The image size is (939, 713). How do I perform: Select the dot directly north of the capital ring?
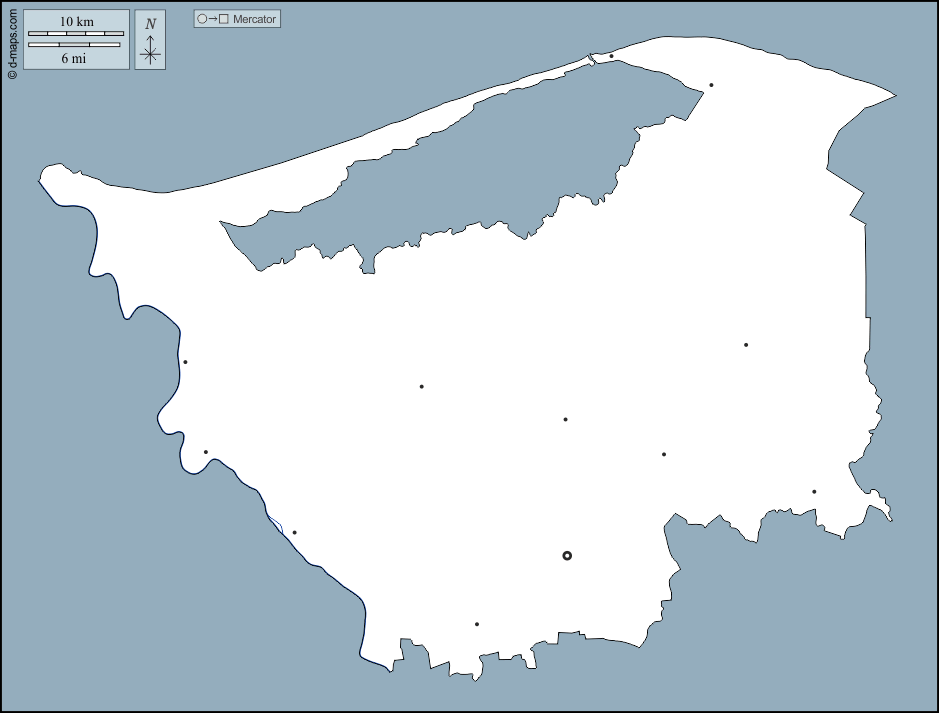click(565, 419)
